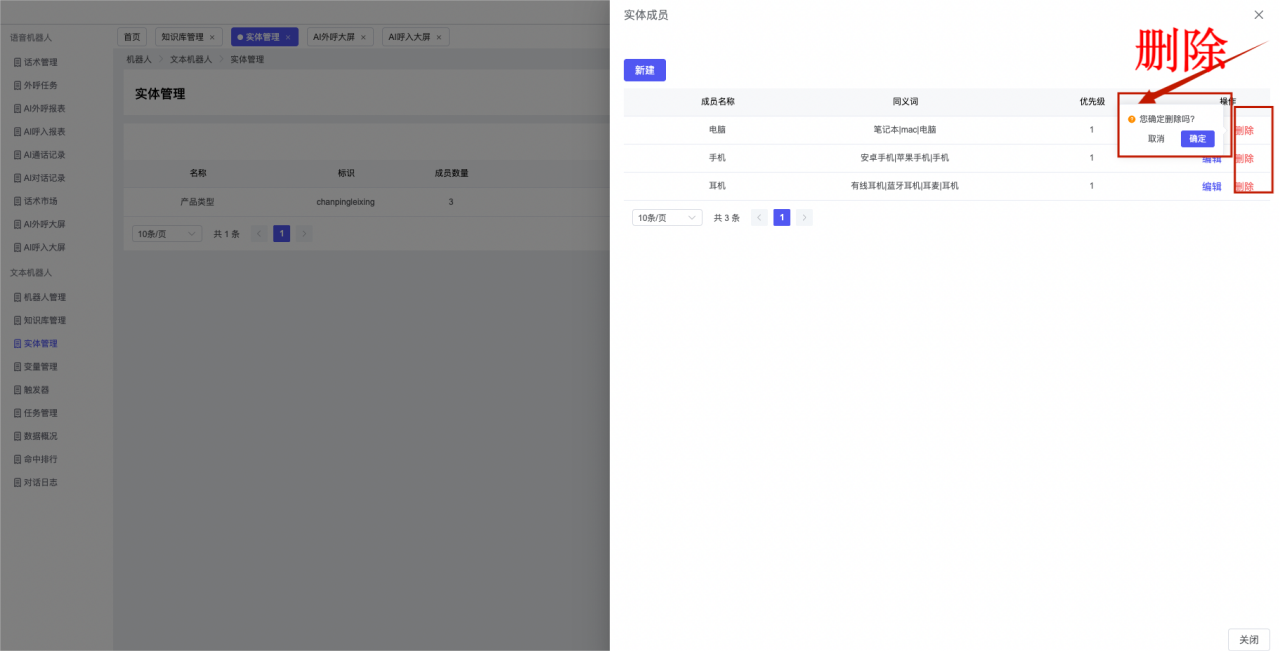Edit the 耳机 member row

pyautogui.click(x=1211, y=187)
